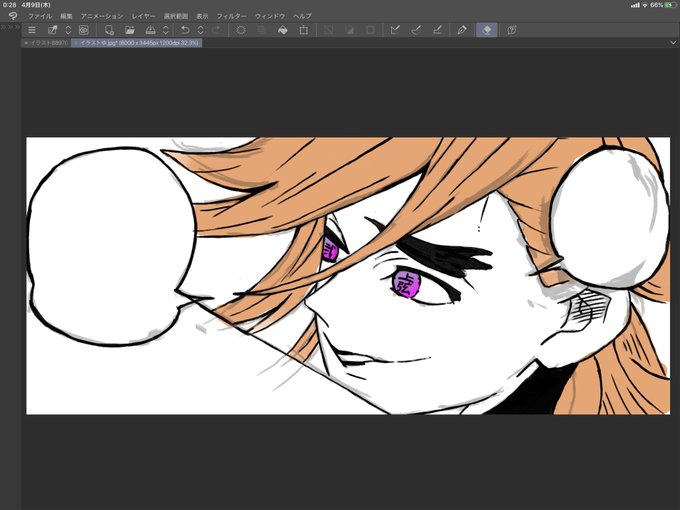Click the pen nib tool icon
The width and height of the screenshot is (680, 510).
pyautogui.click(x=462, y=30)
